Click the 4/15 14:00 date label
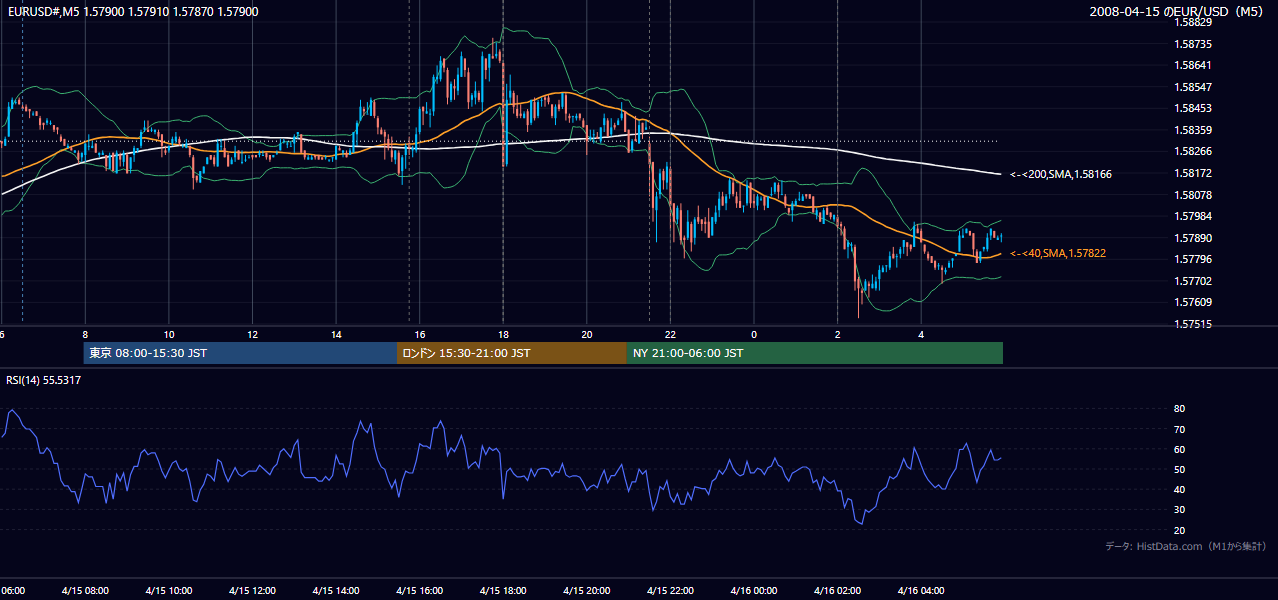This screenshot has width=1278, height=600. (336, 591)
